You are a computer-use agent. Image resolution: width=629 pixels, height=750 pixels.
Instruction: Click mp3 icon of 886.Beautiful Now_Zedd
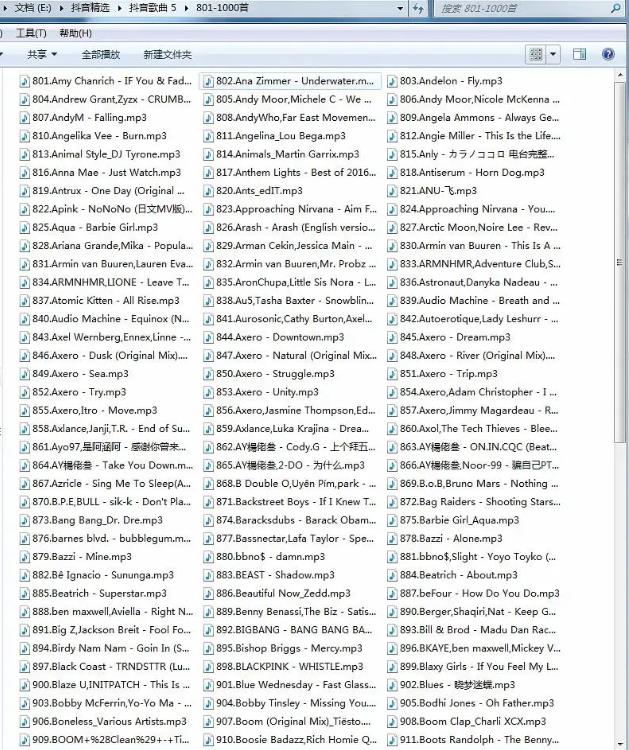tap(208, 594)
